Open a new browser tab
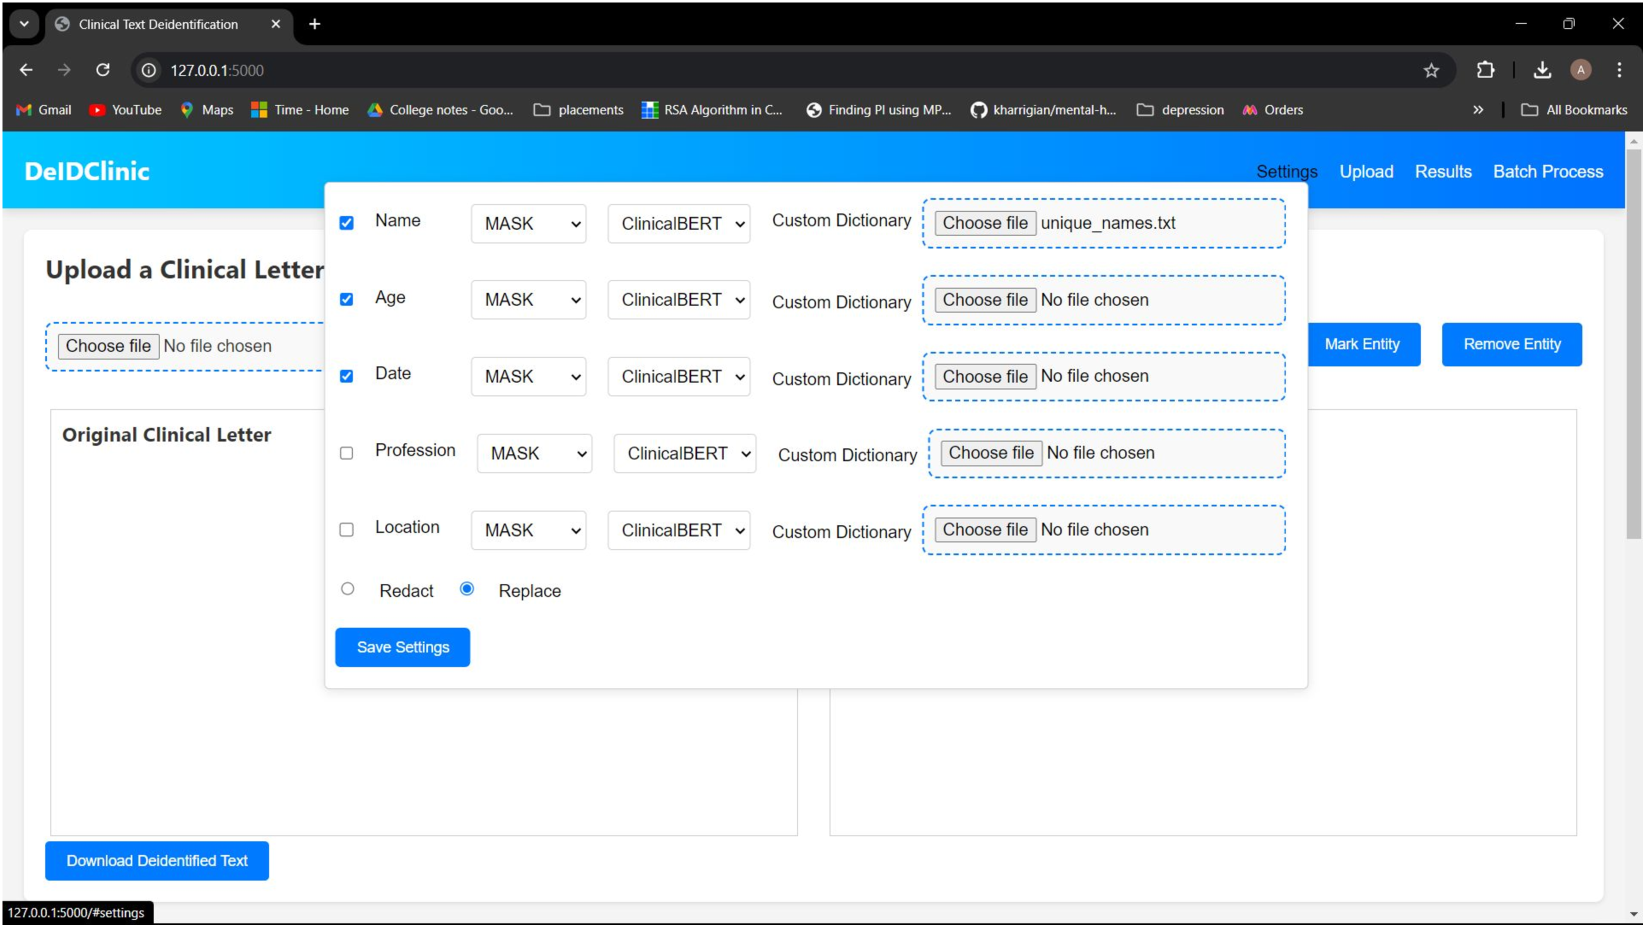 [315, 24]
